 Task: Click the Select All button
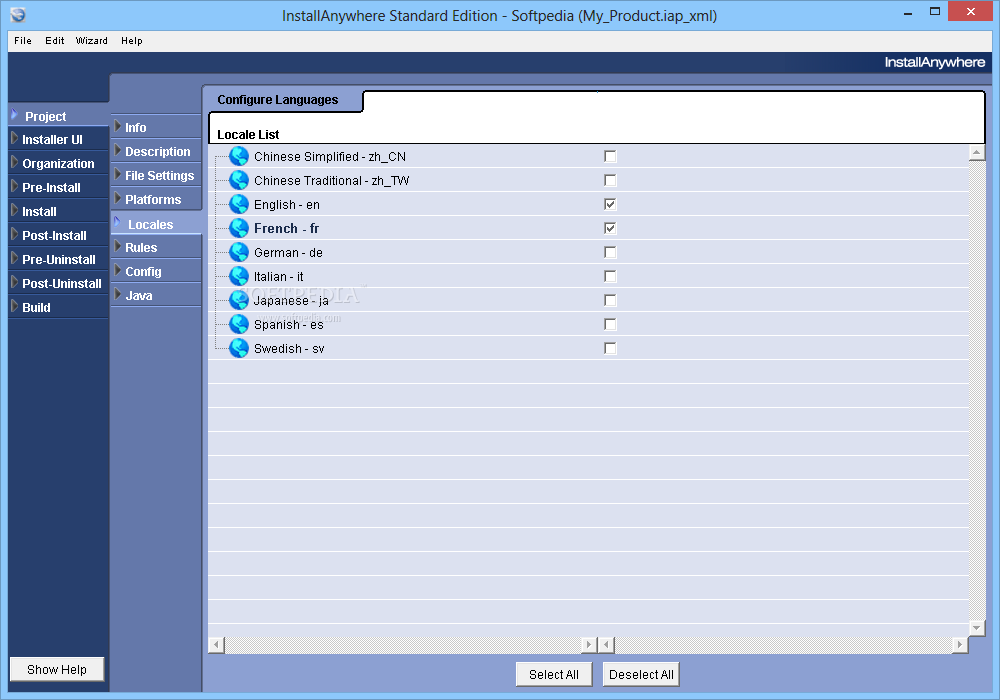(x=554, y=674)
